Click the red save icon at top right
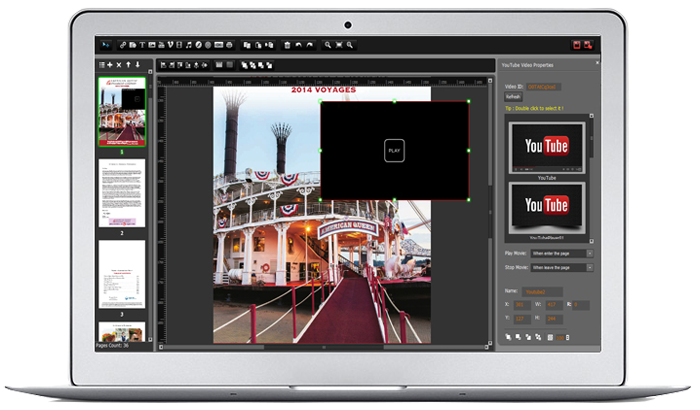The height and width of the screenshot is (410, 700). 577,45
